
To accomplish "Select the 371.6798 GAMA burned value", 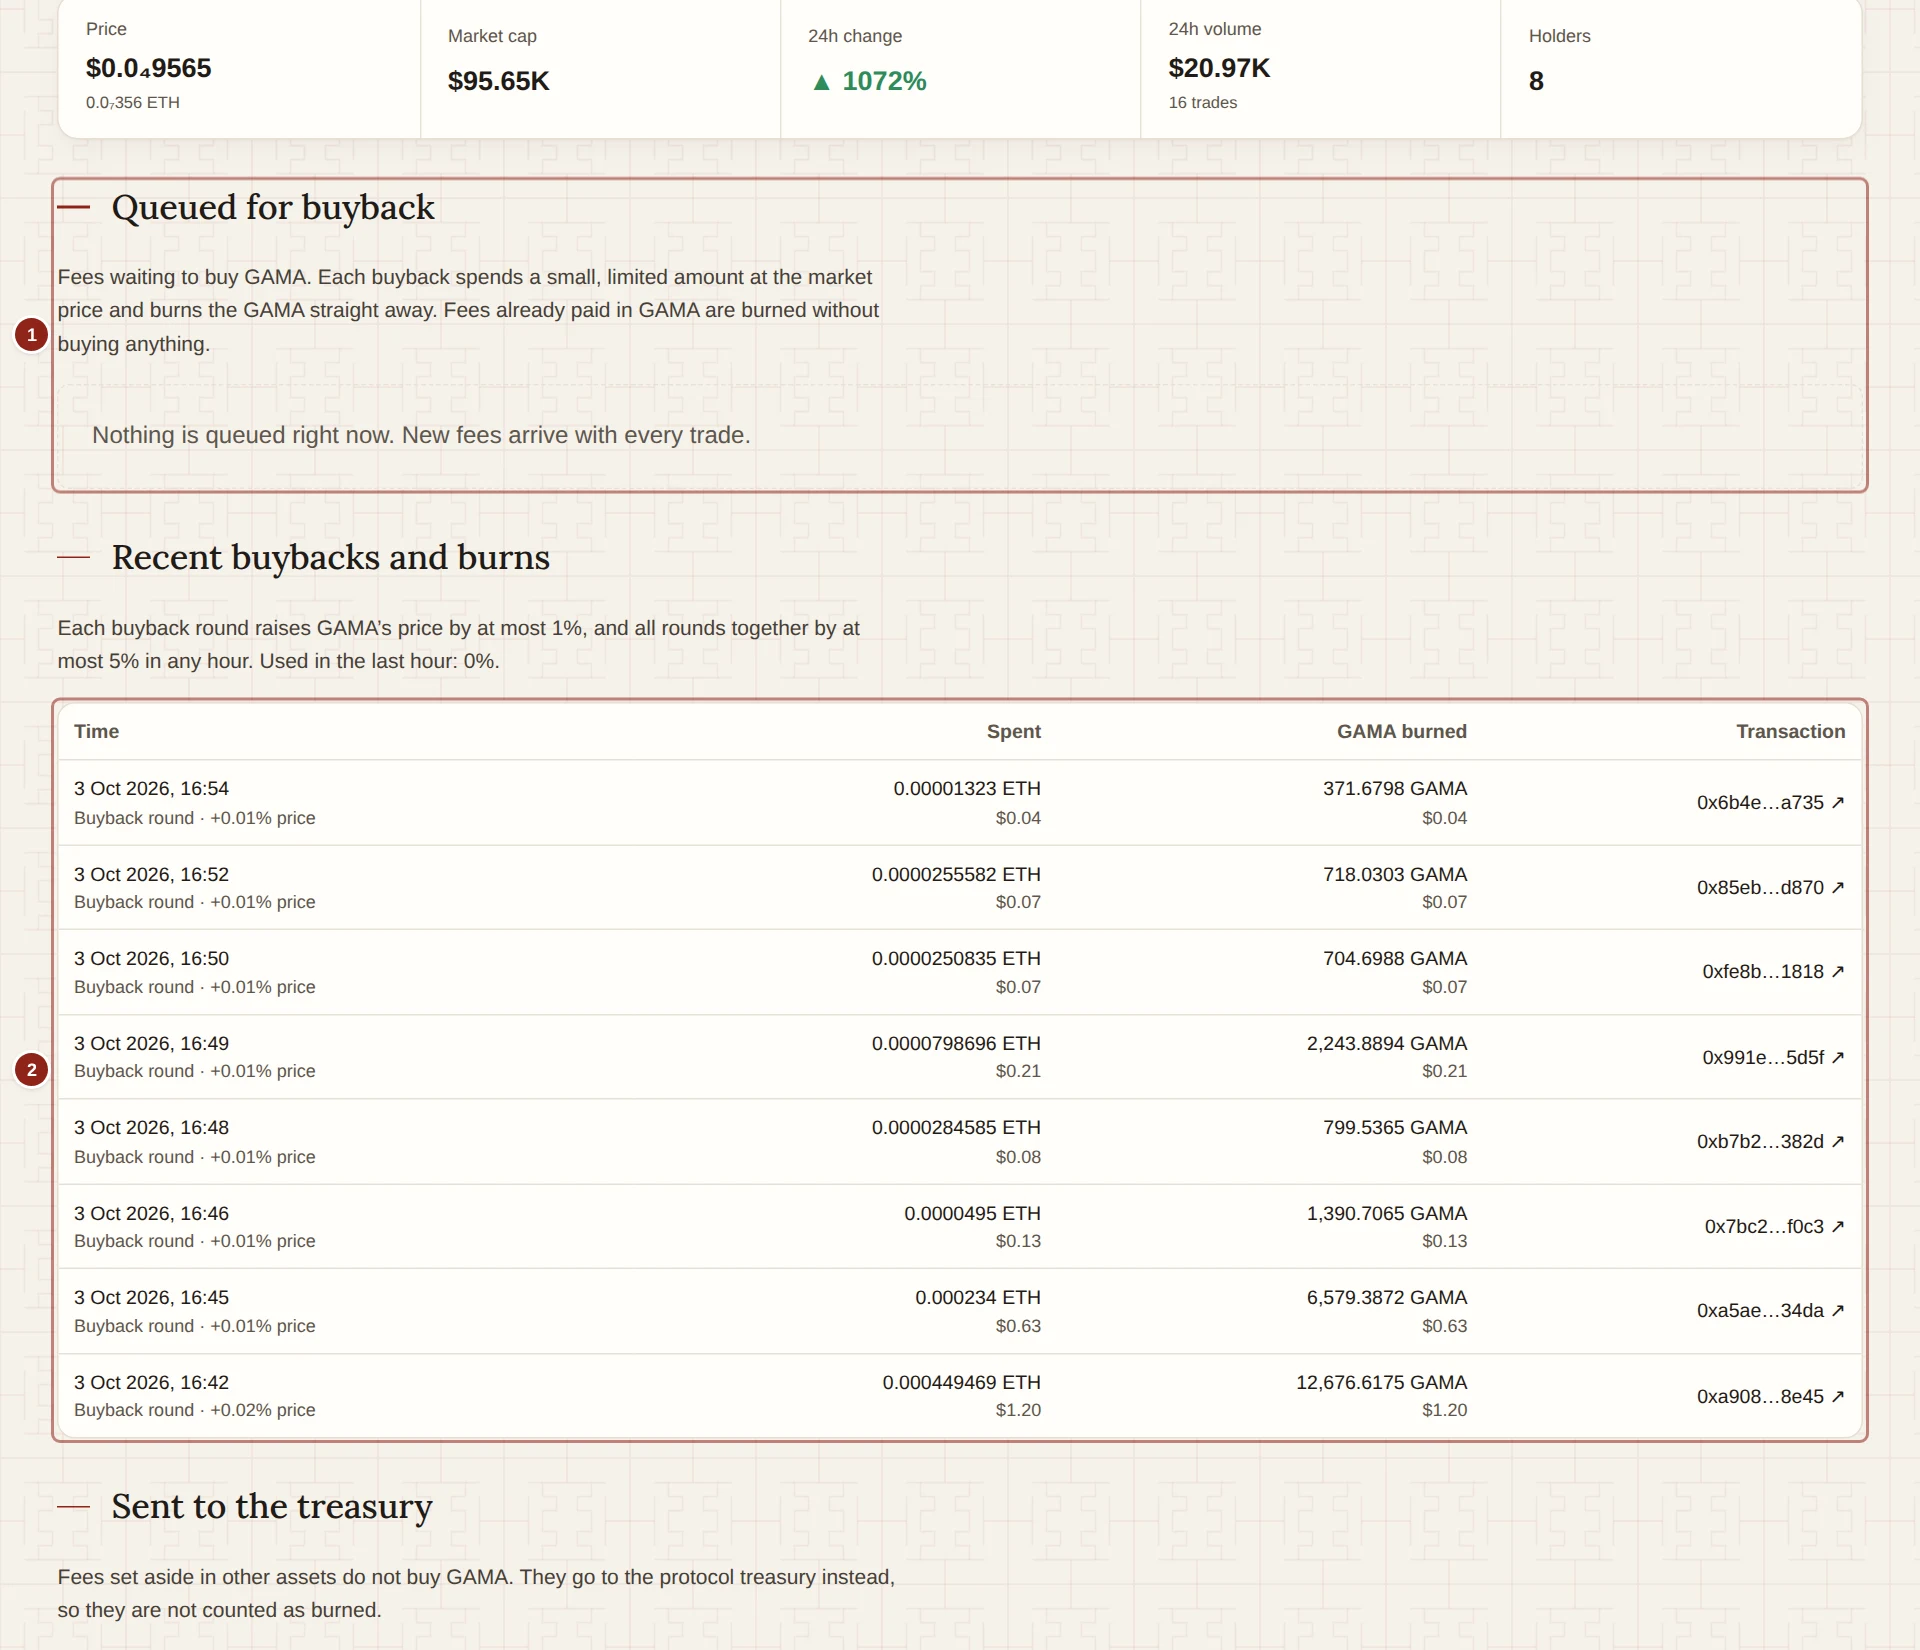I will click(1394, 788).
